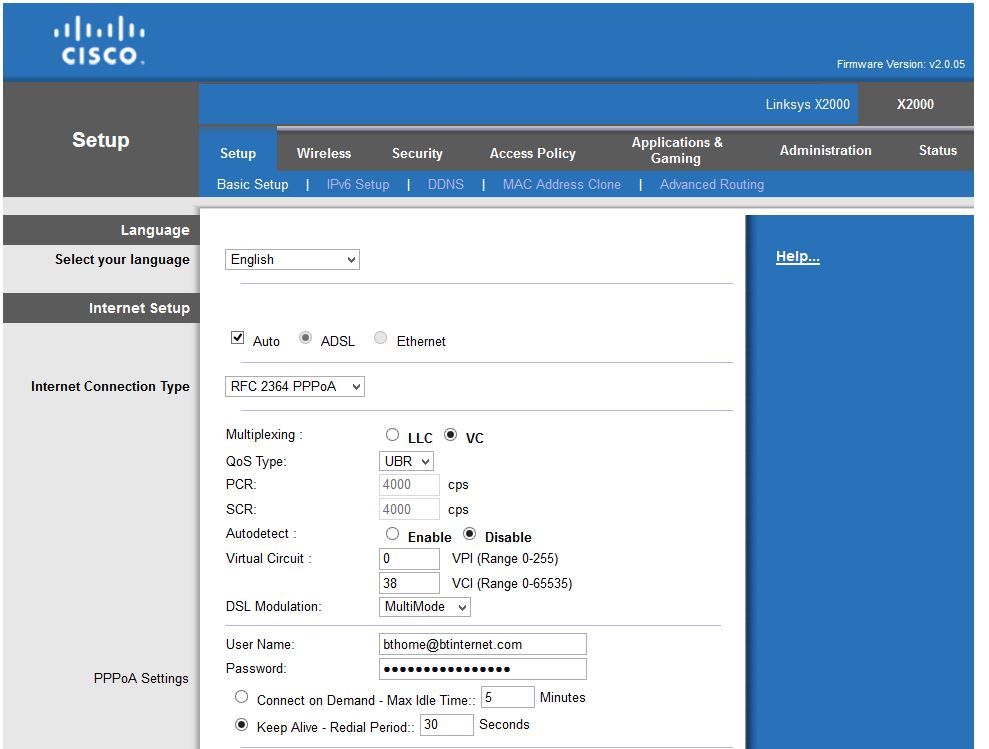Screen dimensions: 989x749
Task: Select Connect on Demand radio
Action: point(242,697)
